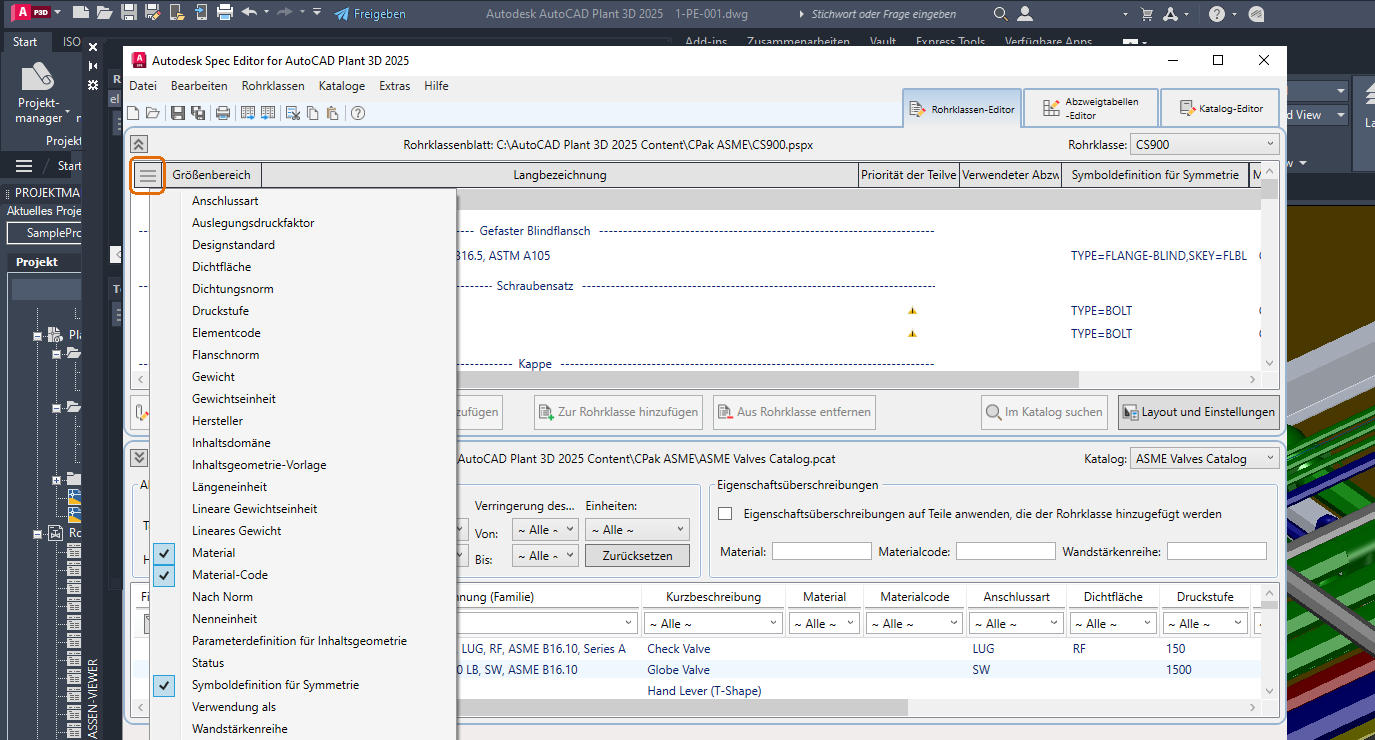Viewport: 1375px width, 740px height.
Task: Click the search magnifier in AutoCAD title bar
Action: point(1001,14)
